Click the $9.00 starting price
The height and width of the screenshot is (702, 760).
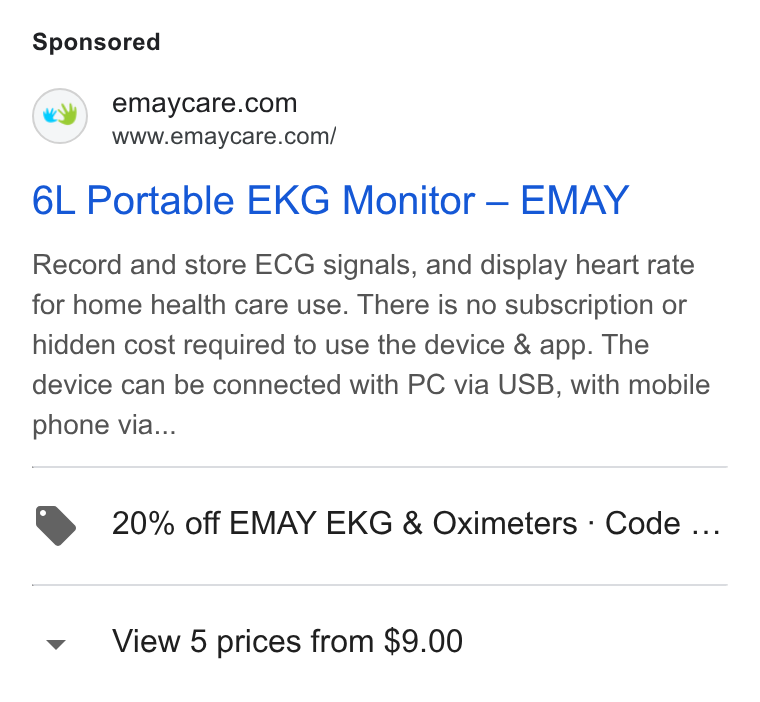(423, 642)
